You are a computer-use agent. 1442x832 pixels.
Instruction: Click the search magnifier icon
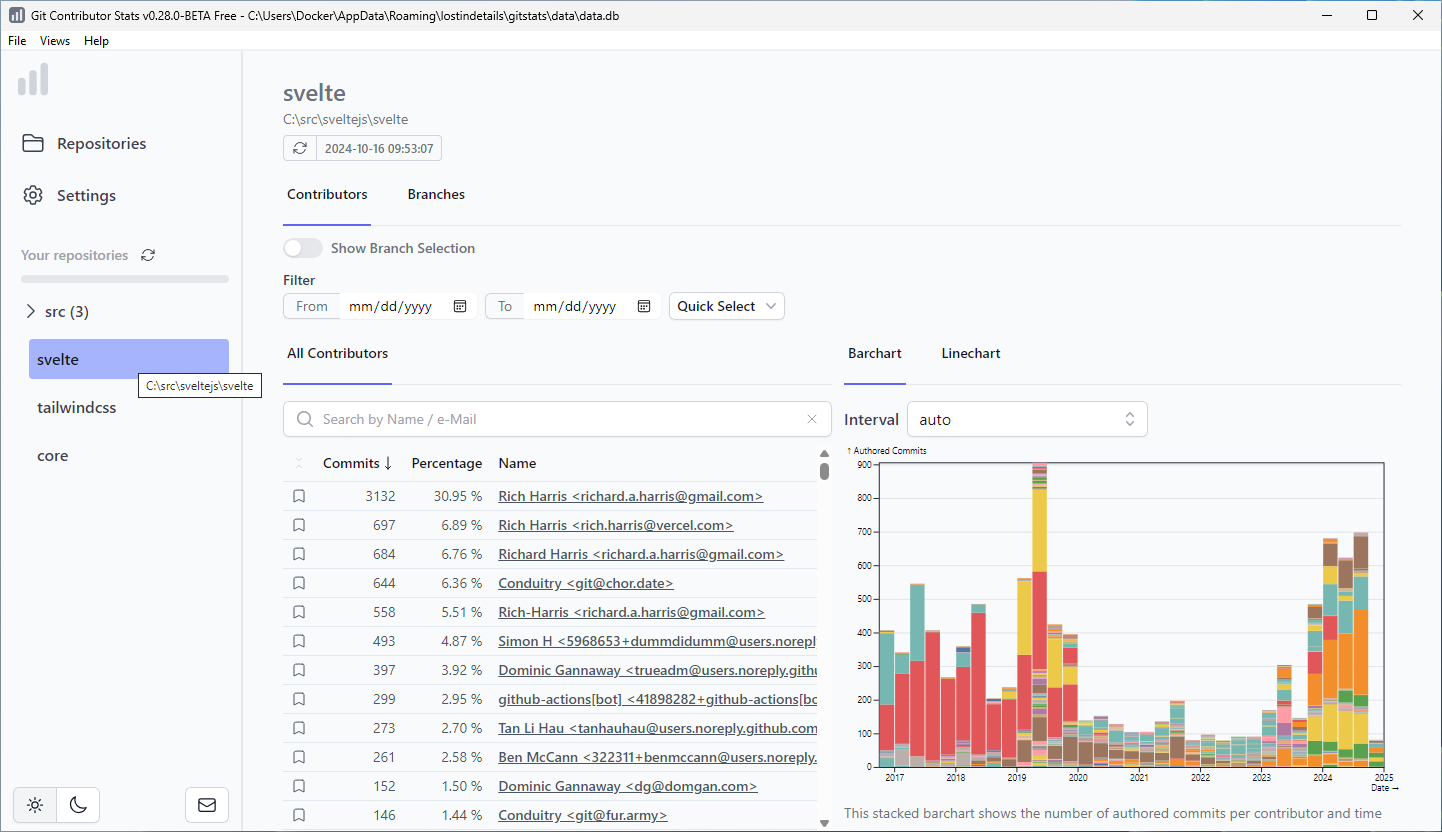(x=303, y=419)
